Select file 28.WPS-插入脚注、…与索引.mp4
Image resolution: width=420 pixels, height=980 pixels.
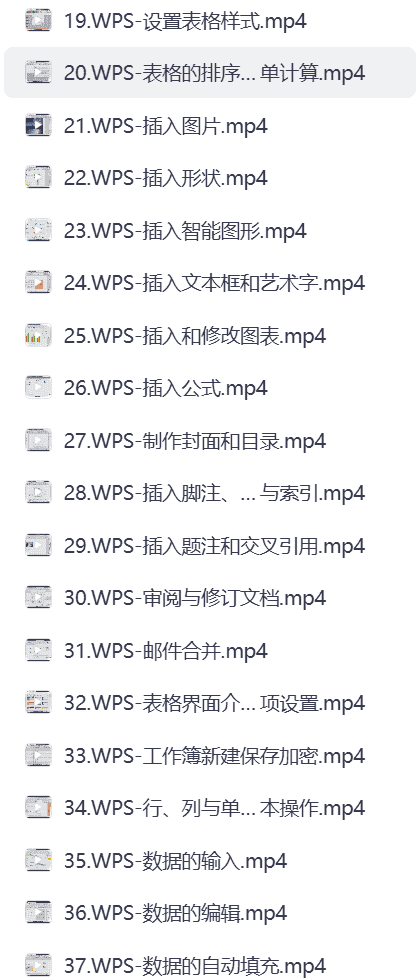tap(210, 493)
